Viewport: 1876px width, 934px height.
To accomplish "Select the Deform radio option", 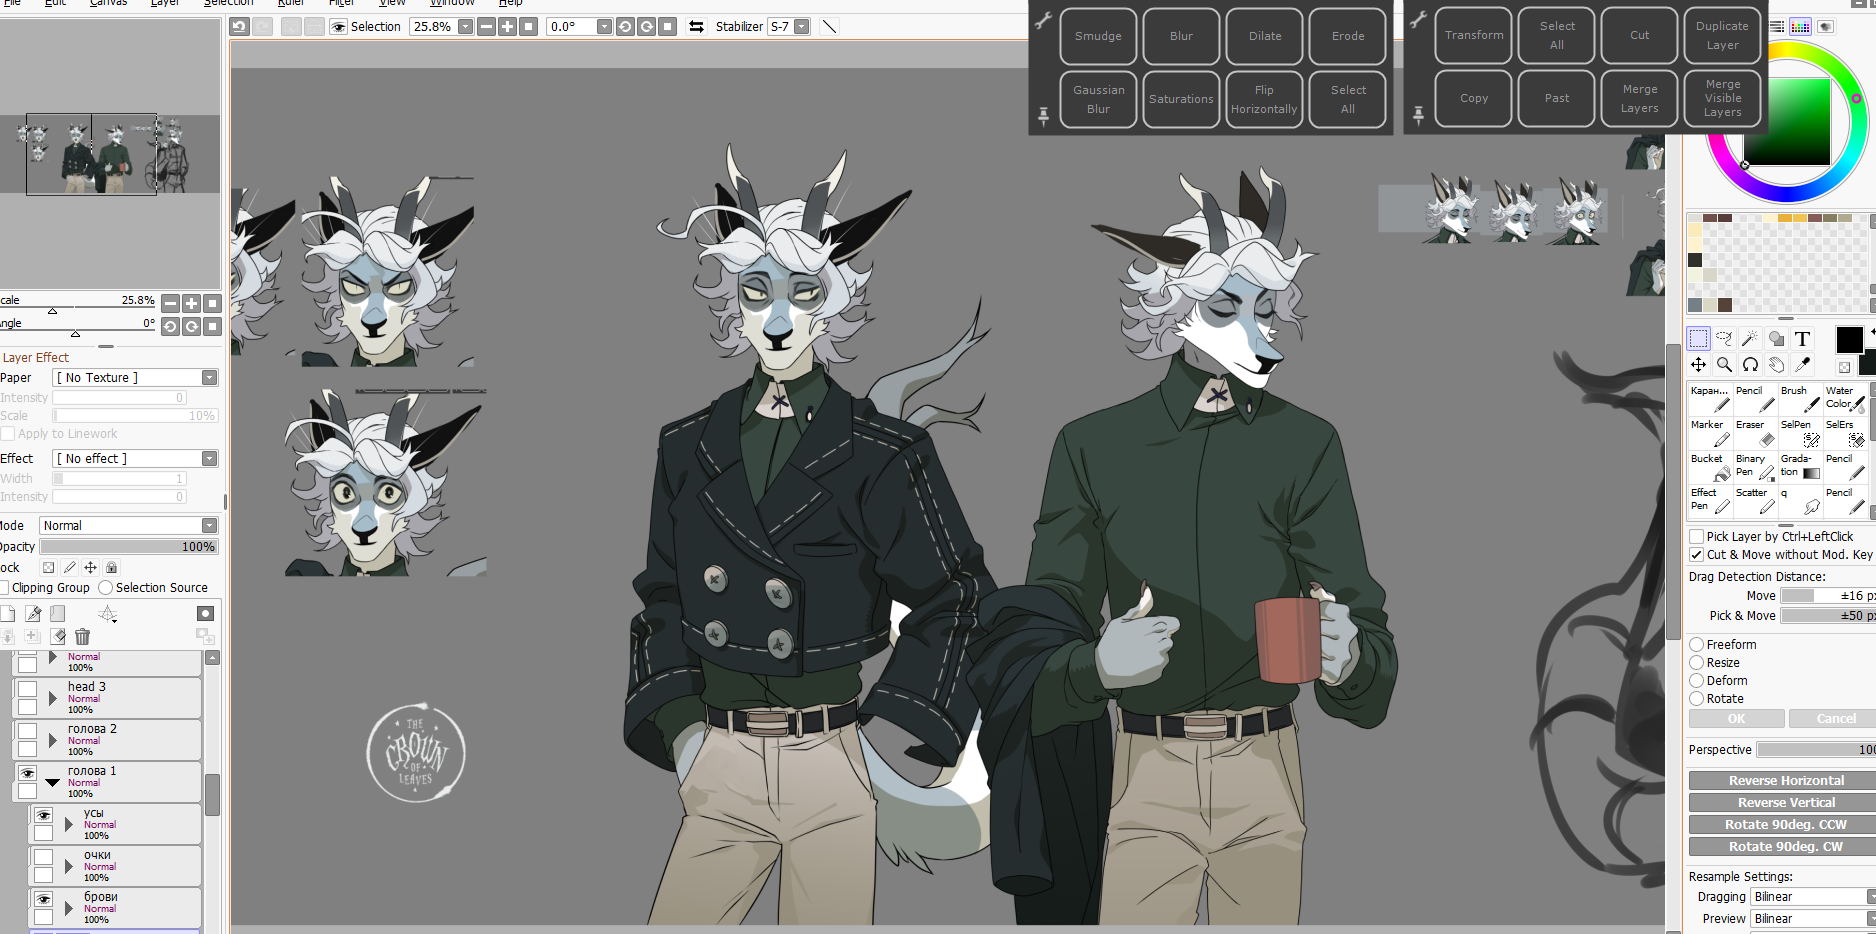I will pyautogui.click(x=1697, y=681).
